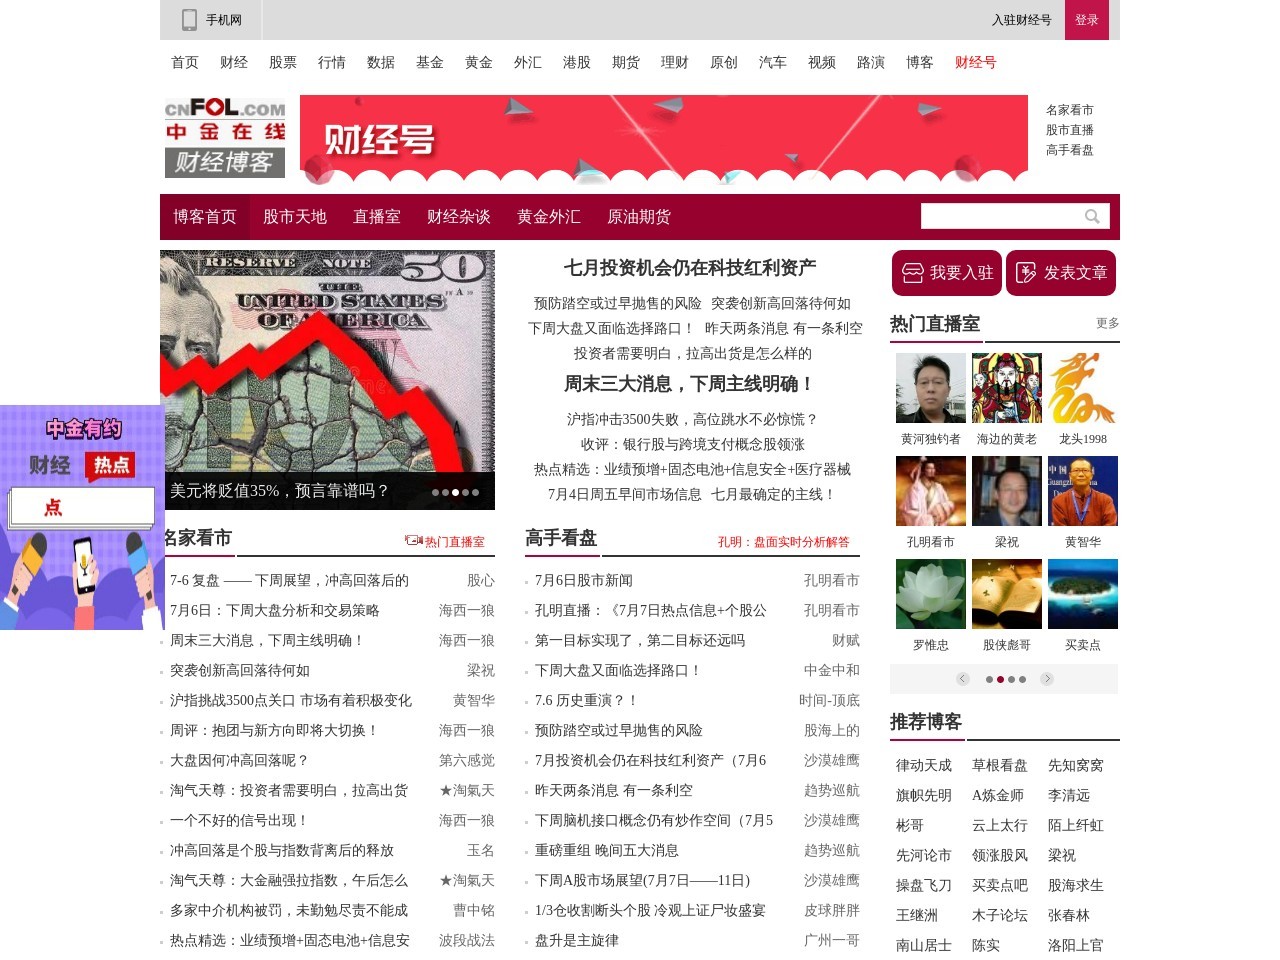Click the broadcast icon beside 热门直播室 link
Image resolution: width=1280 pixels, height=960 pixels.
pos(413,539)
